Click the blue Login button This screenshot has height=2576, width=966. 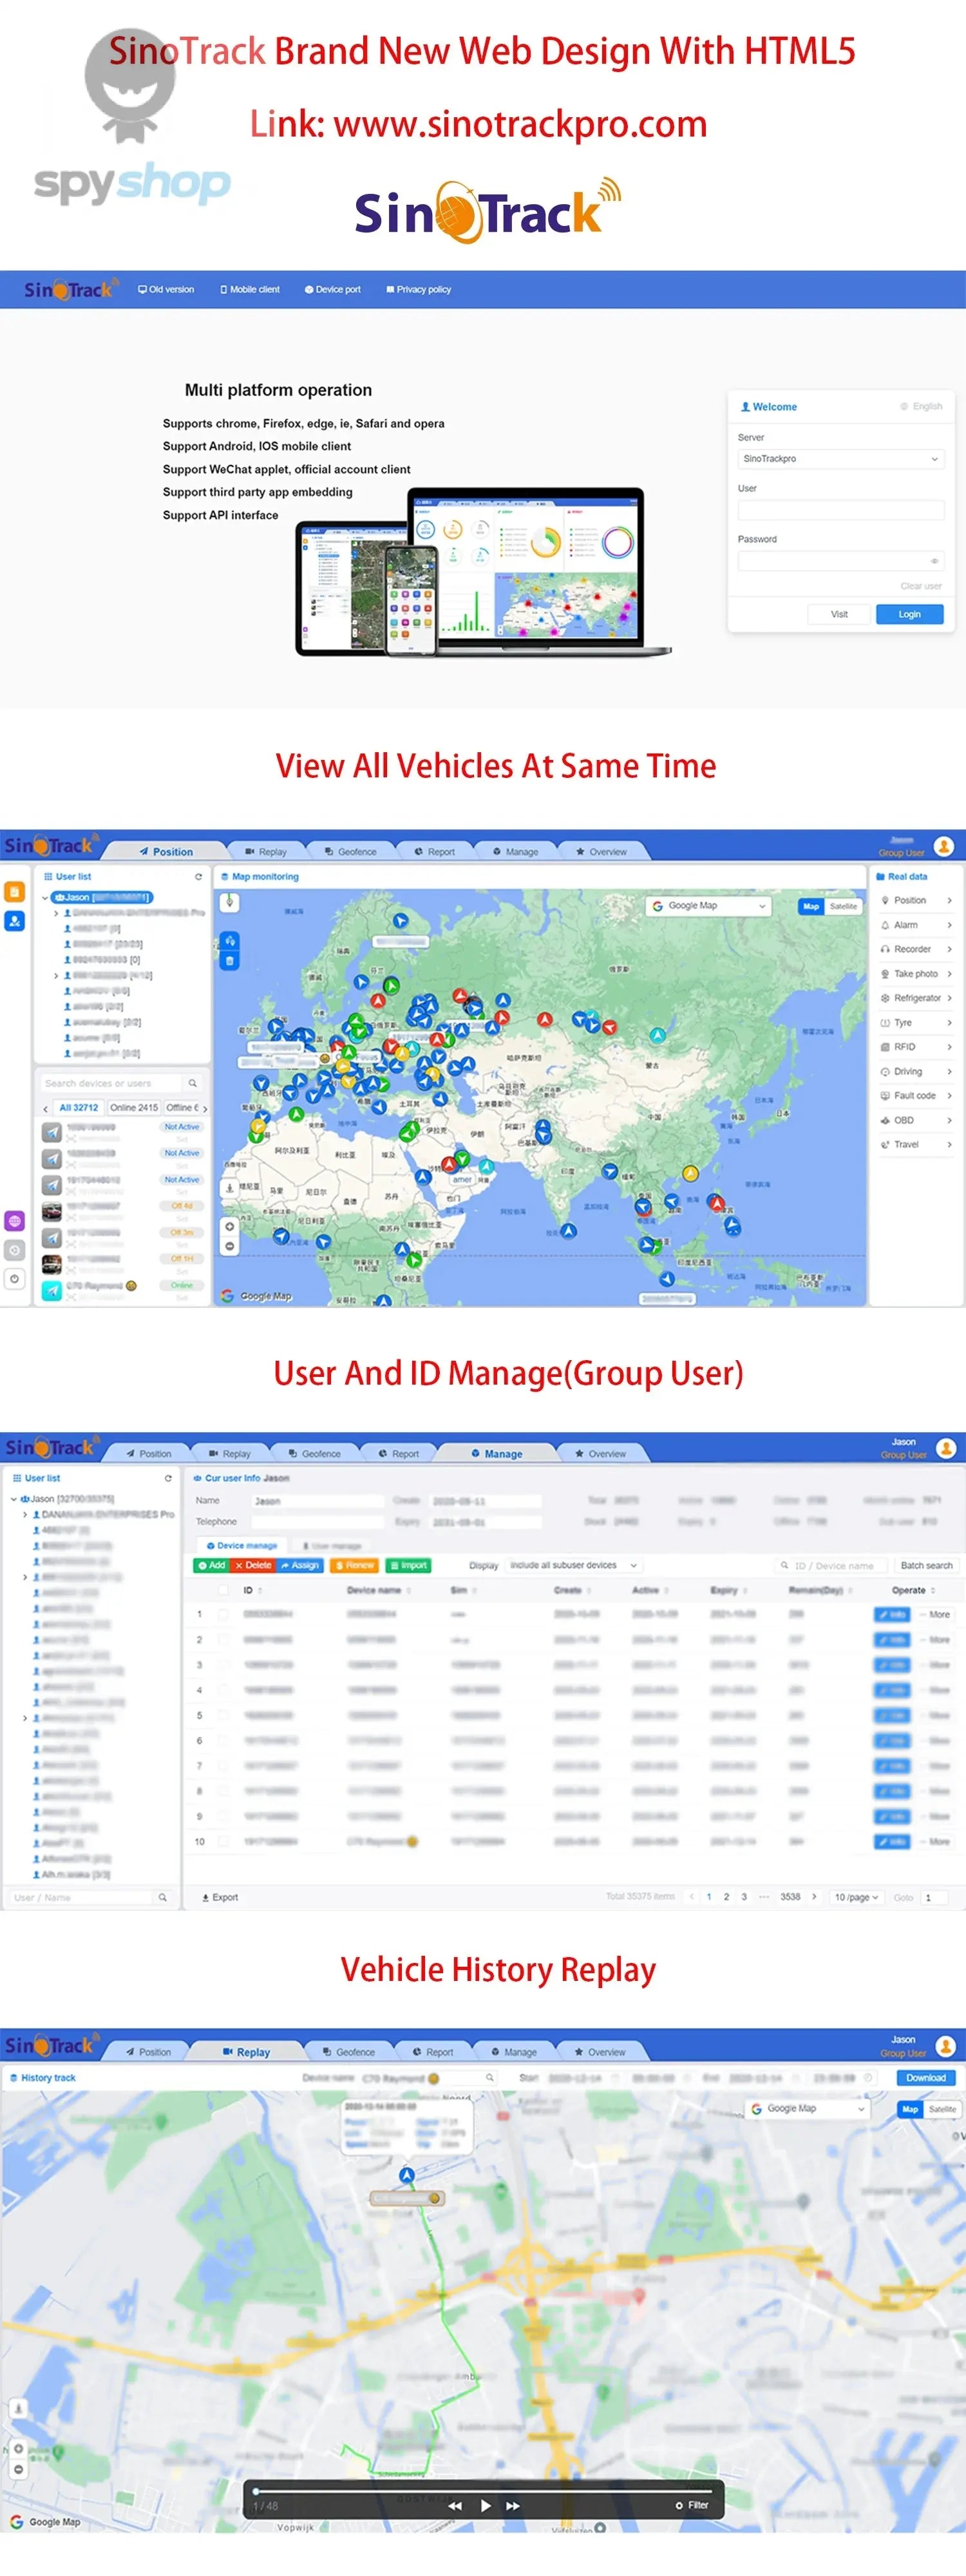(x=909, y=614)
